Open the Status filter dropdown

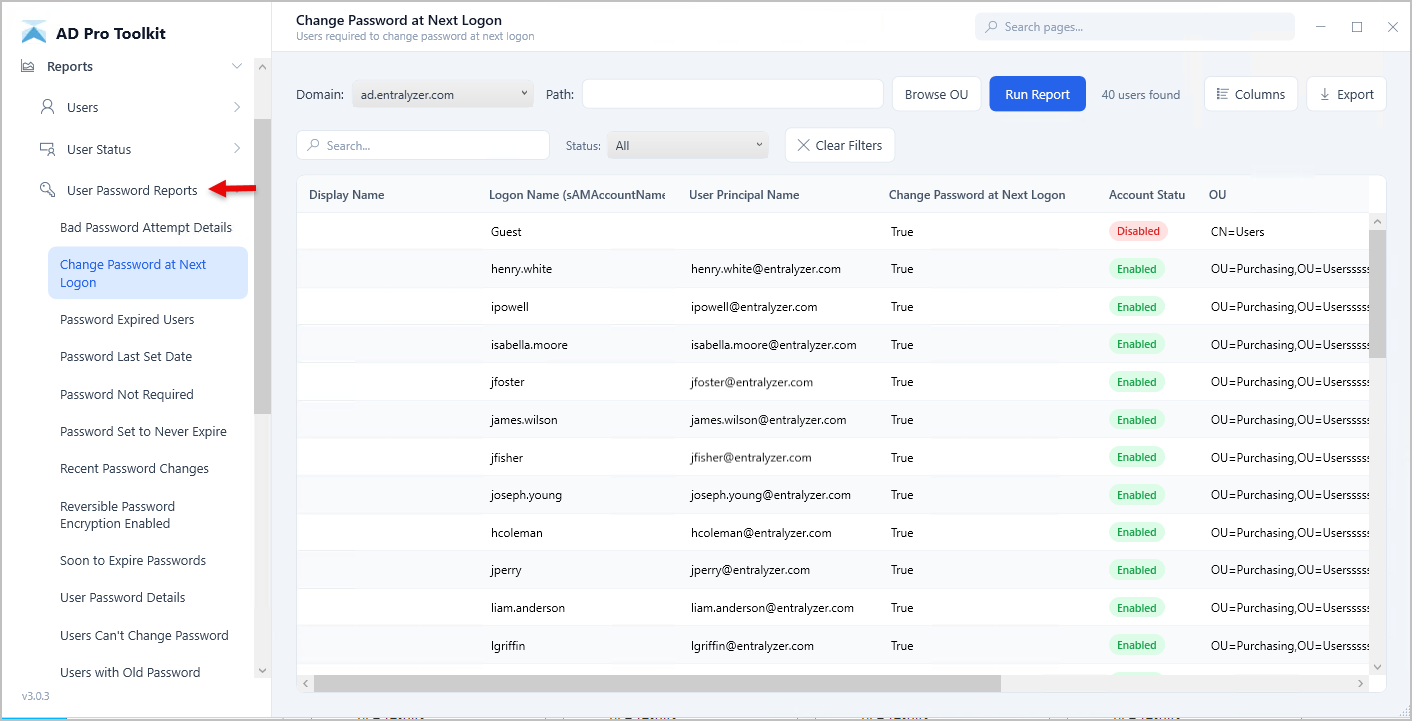[x=687, y=144]
